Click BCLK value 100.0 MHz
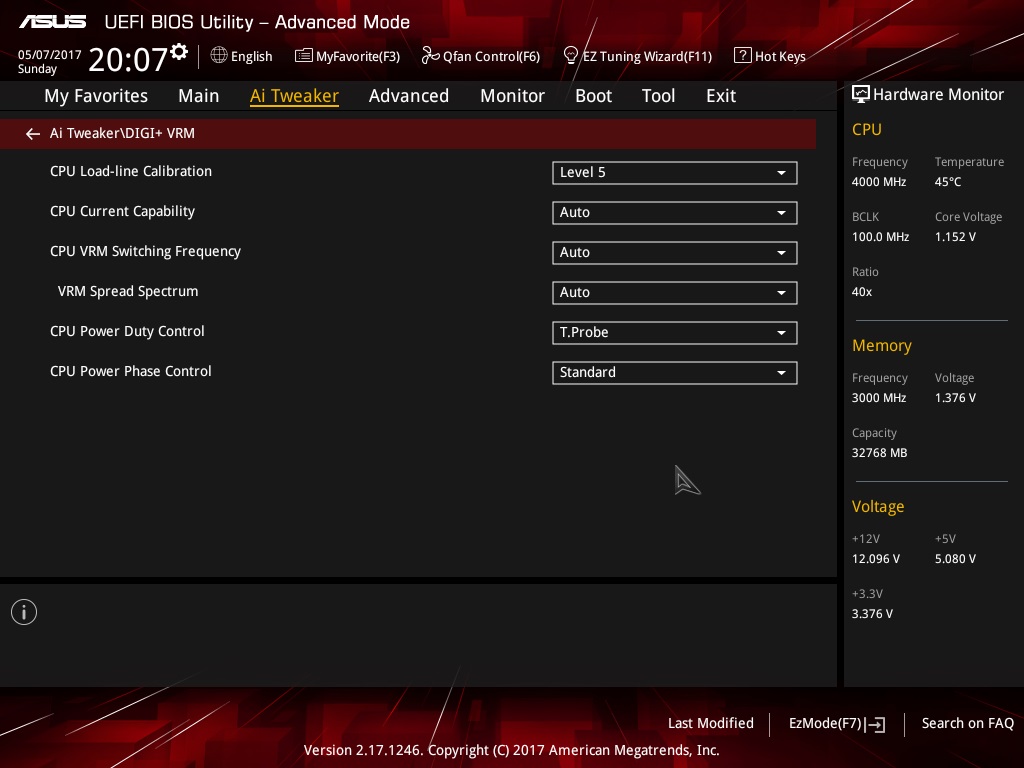 pos(880,237)
